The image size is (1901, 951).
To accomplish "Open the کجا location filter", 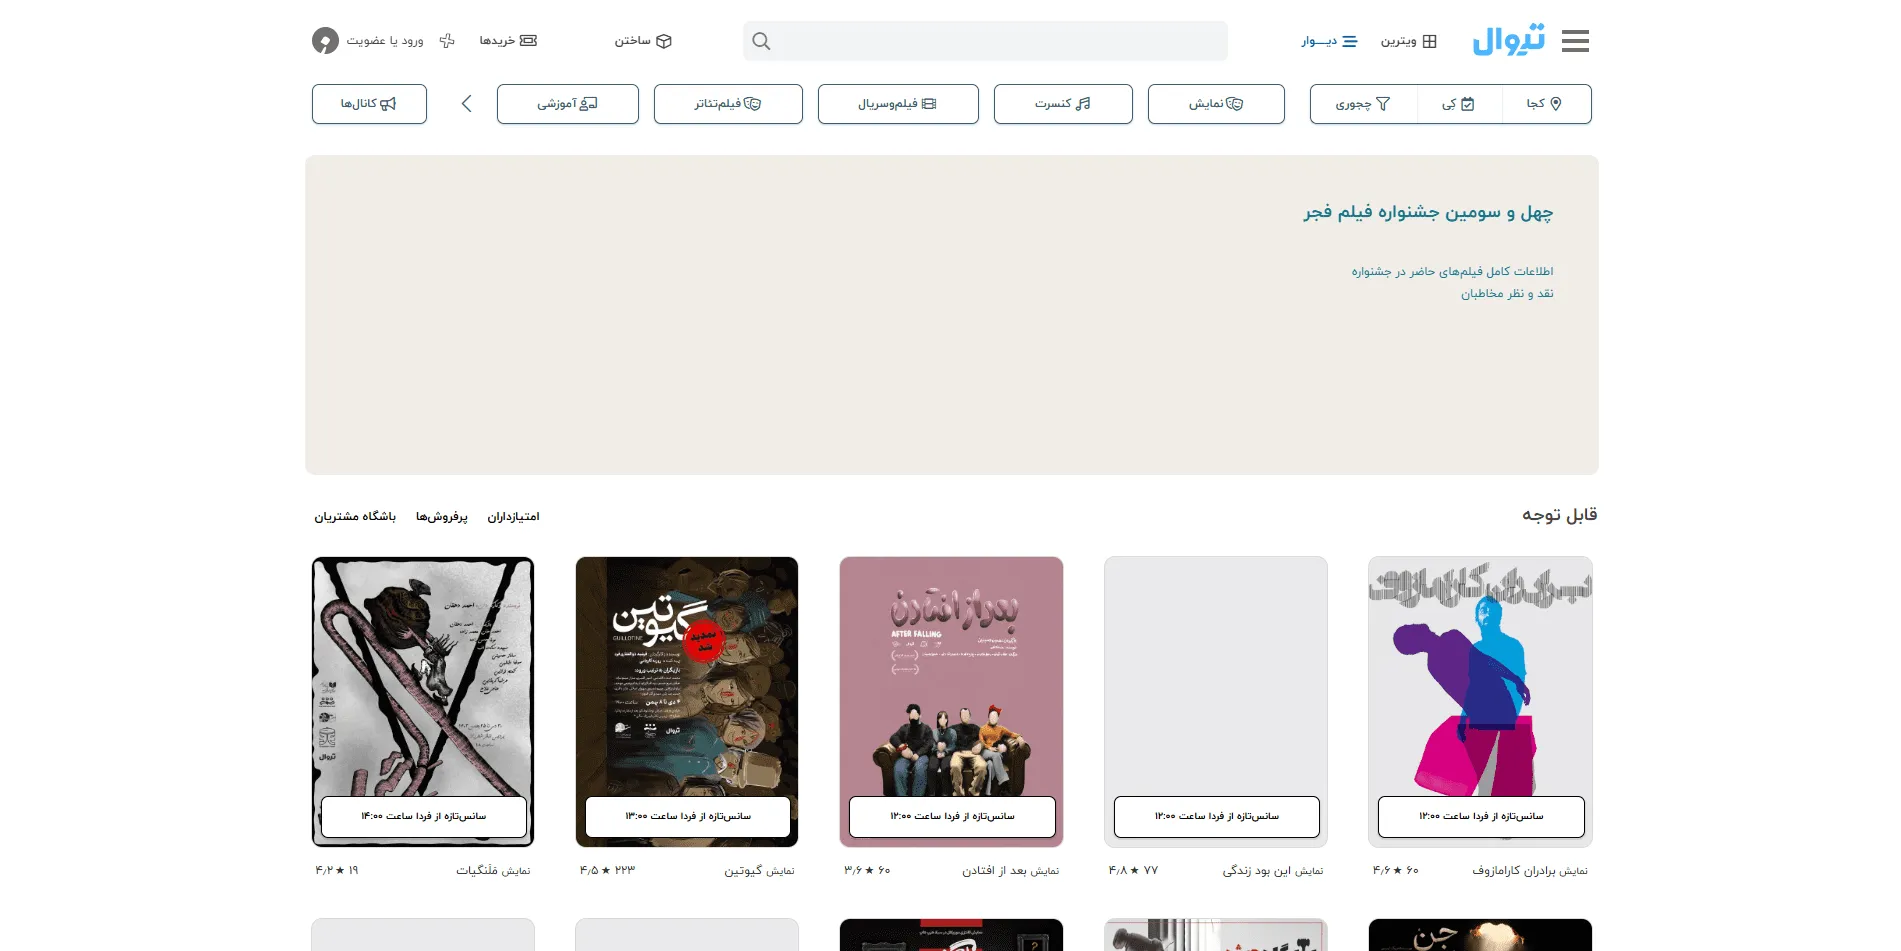I will pos(1546,104).
